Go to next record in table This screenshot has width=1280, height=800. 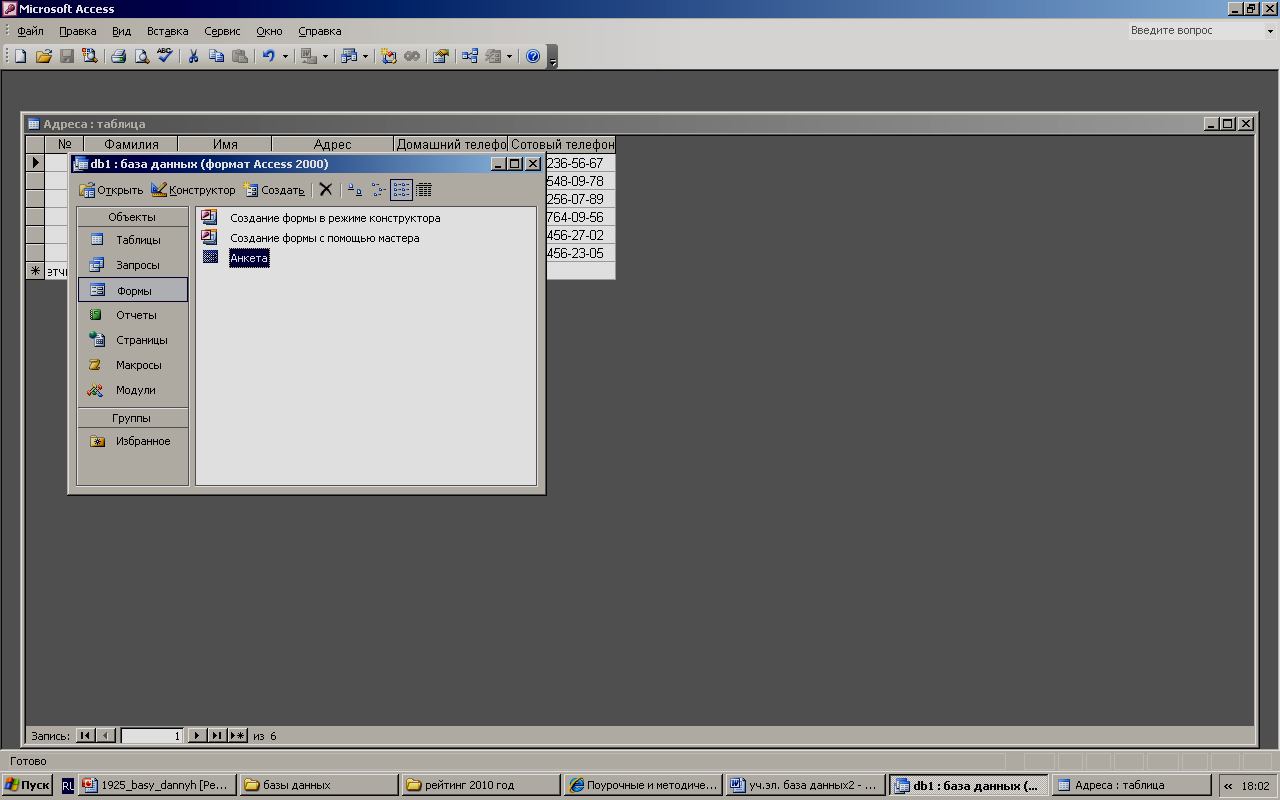[197, 736]
